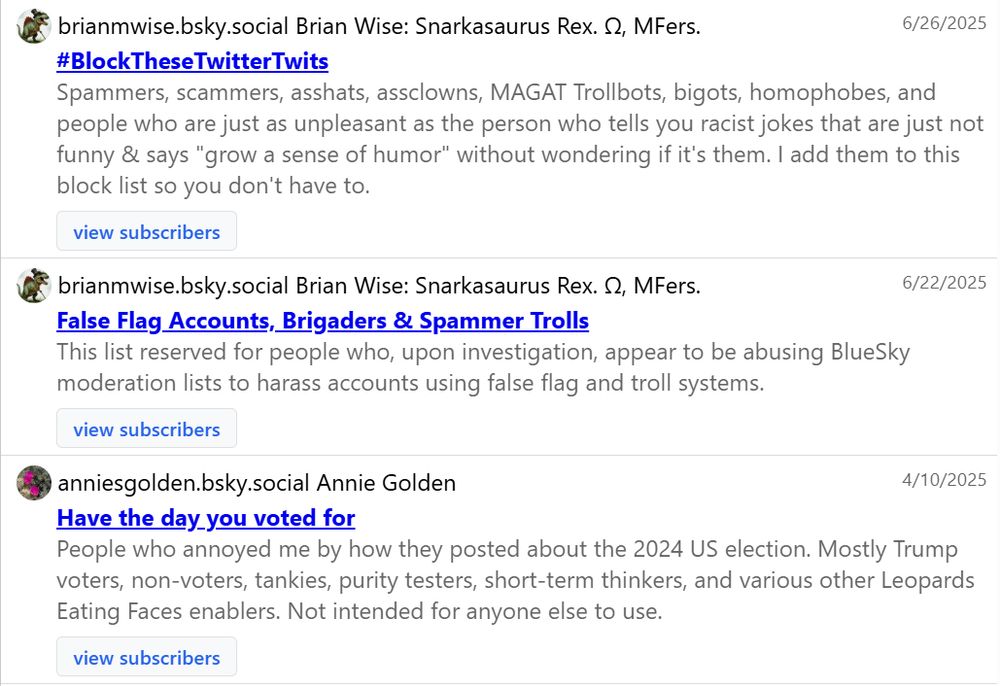The width and height of the screenshot is (1000, 686).
Task: Click the description starting "Spammers, scammers"
Action: click(x=500, y=139)
